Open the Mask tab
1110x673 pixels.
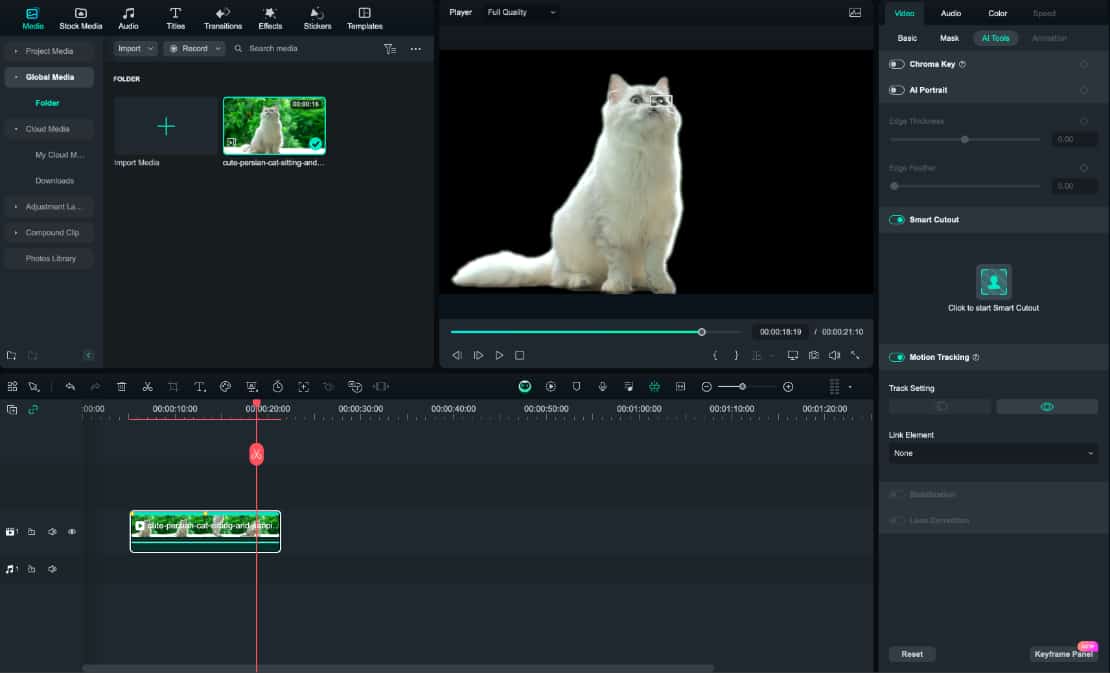point(948,38)
